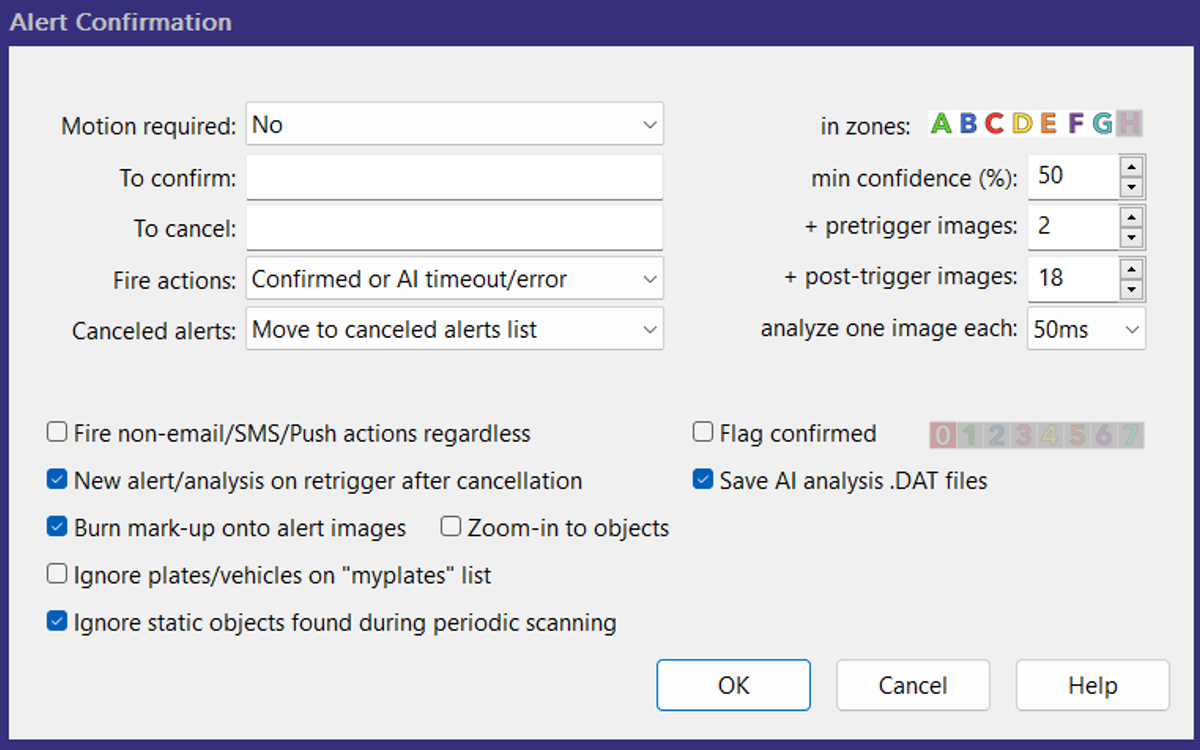Select zone F icon
The image size is (1200, 750).
[x=1076, y=124]
